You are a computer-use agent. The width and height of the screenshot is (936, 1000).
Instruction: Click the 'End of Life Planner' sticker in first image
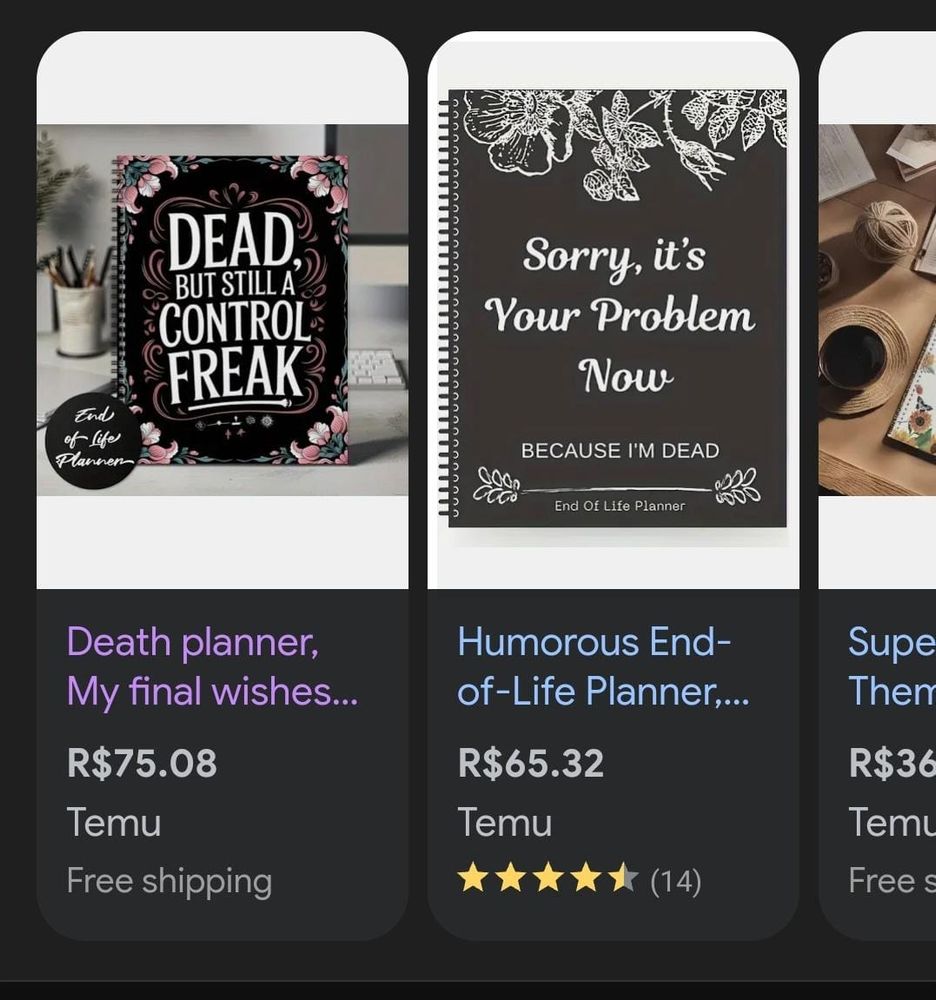(93, 436)
